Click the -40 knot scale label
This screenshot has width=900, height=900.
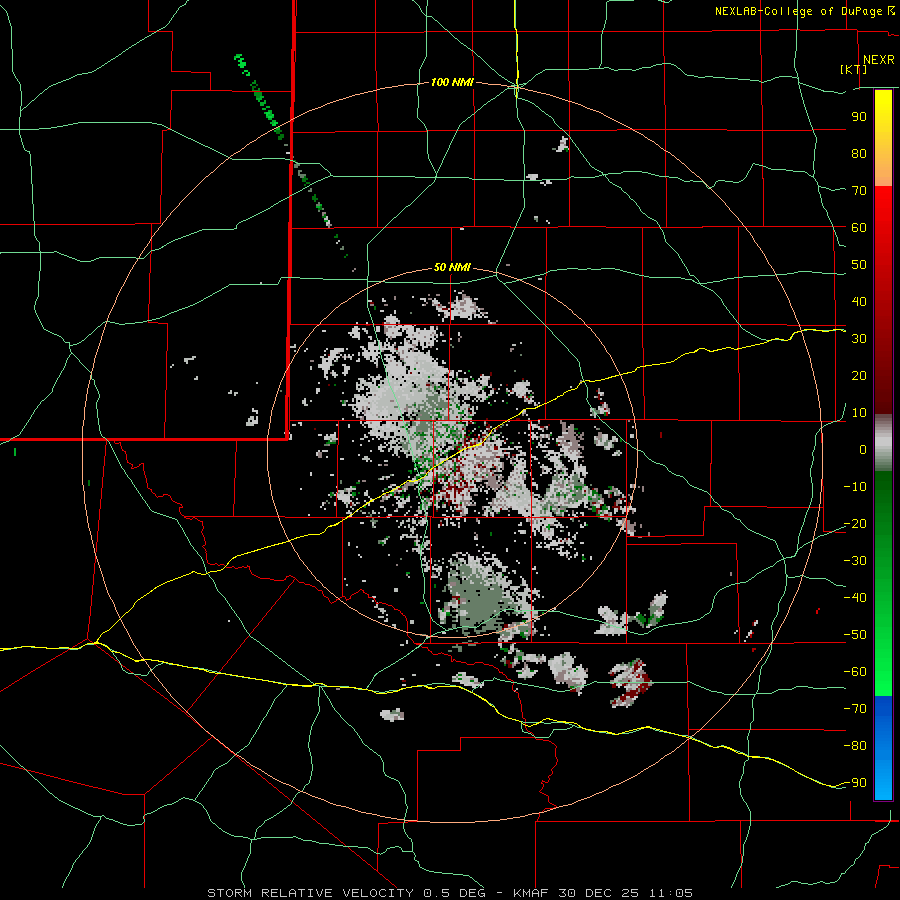[855, 598]
